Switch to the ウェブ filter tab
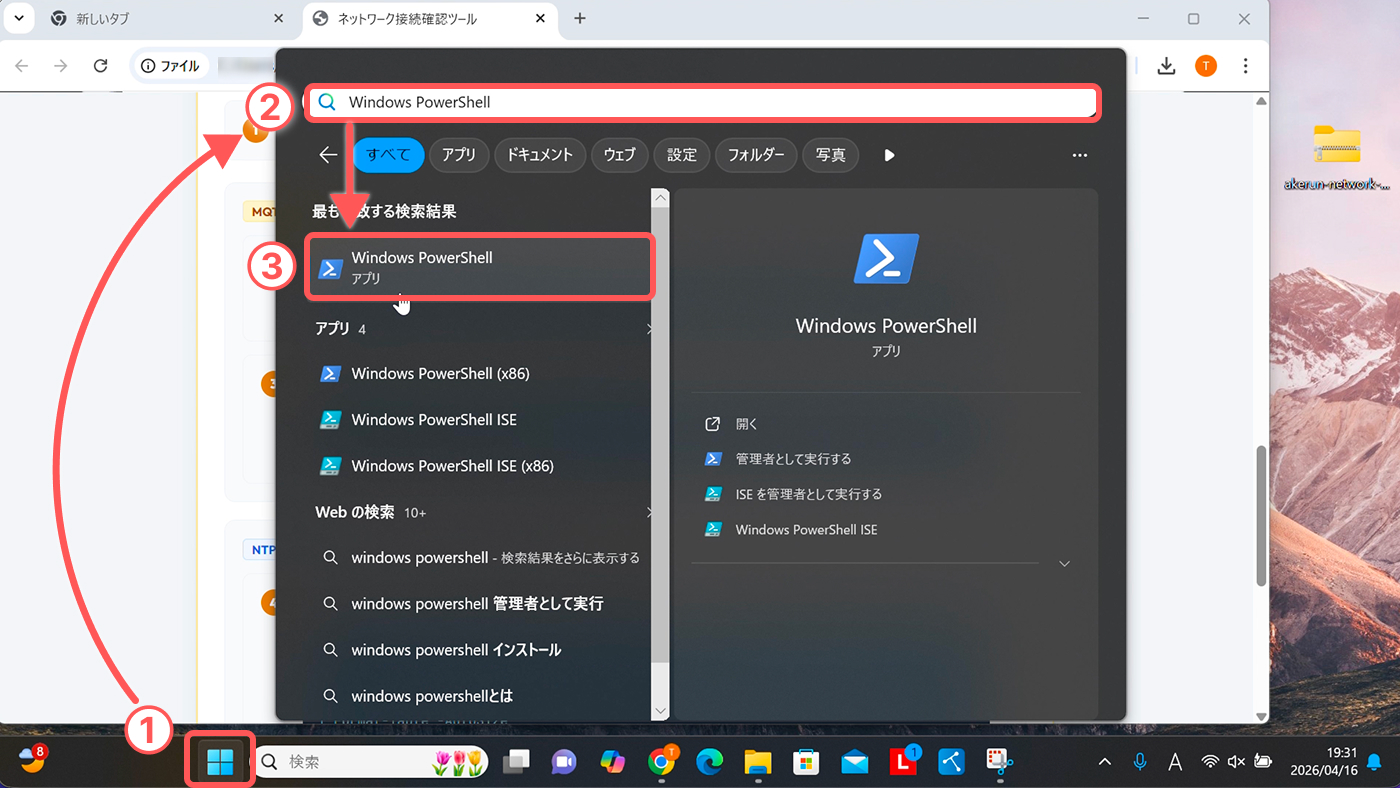The image size is (1400, 788). click(619, 155)
